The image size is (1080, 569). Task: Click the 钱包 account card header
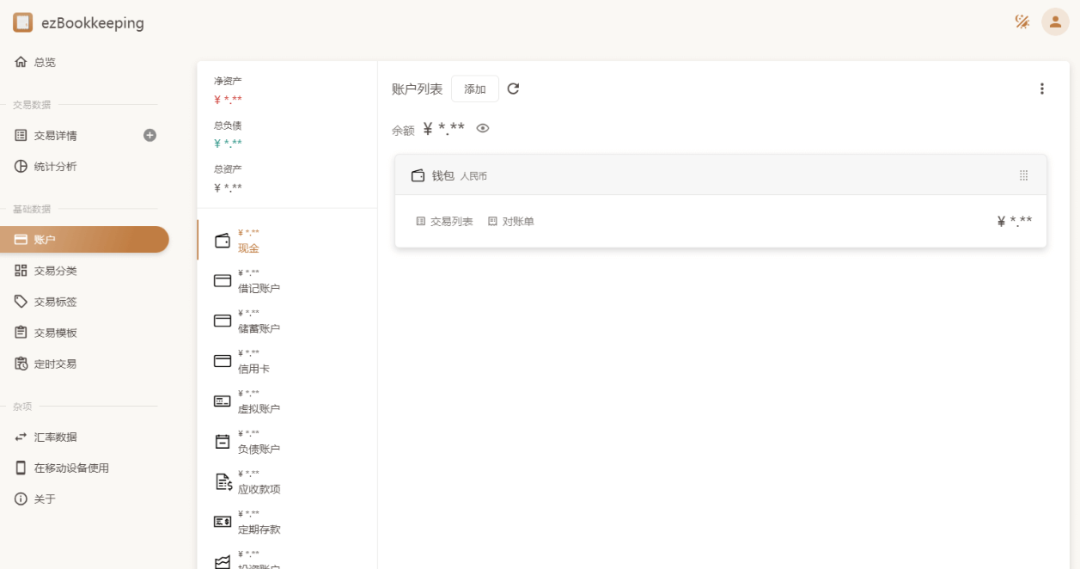point(700,175)
